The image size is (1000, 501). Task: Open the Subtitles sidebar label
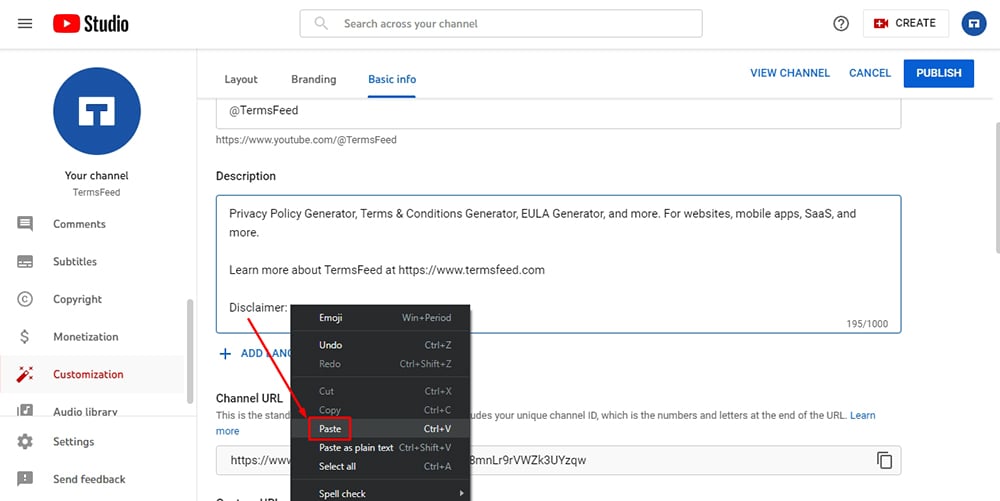75,262
